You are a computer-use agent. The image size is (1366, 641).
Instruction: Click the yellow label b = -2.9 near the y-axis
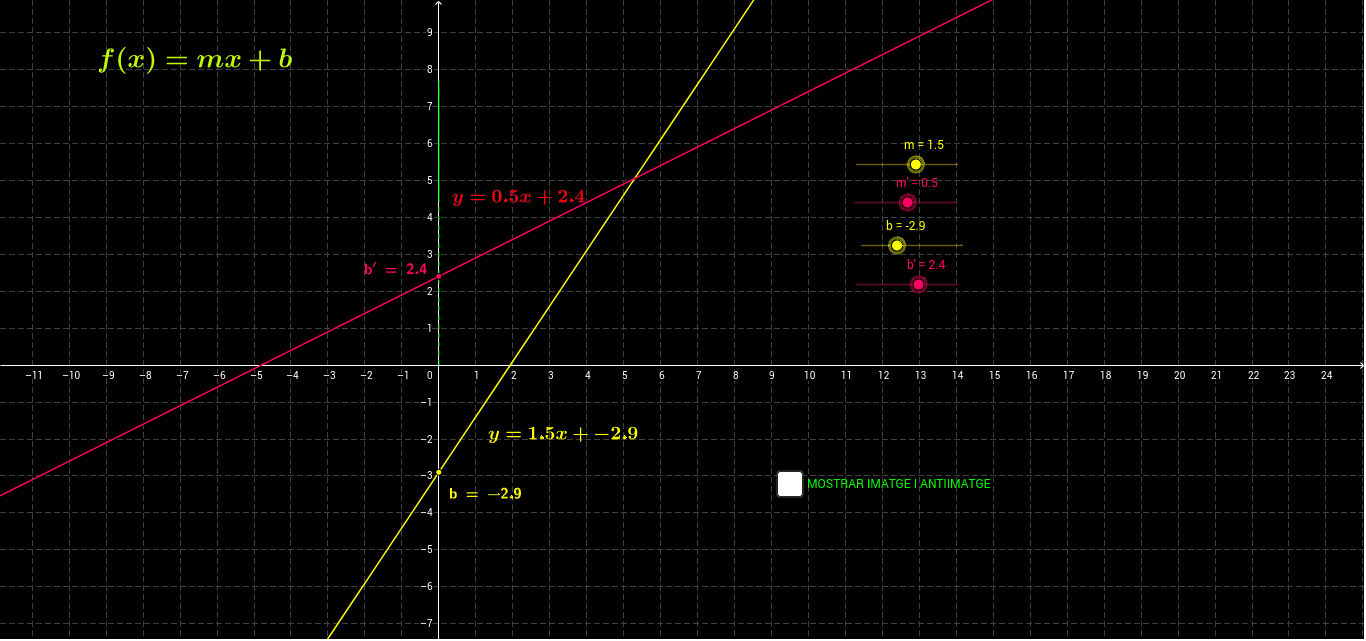[x=485, y=493]
